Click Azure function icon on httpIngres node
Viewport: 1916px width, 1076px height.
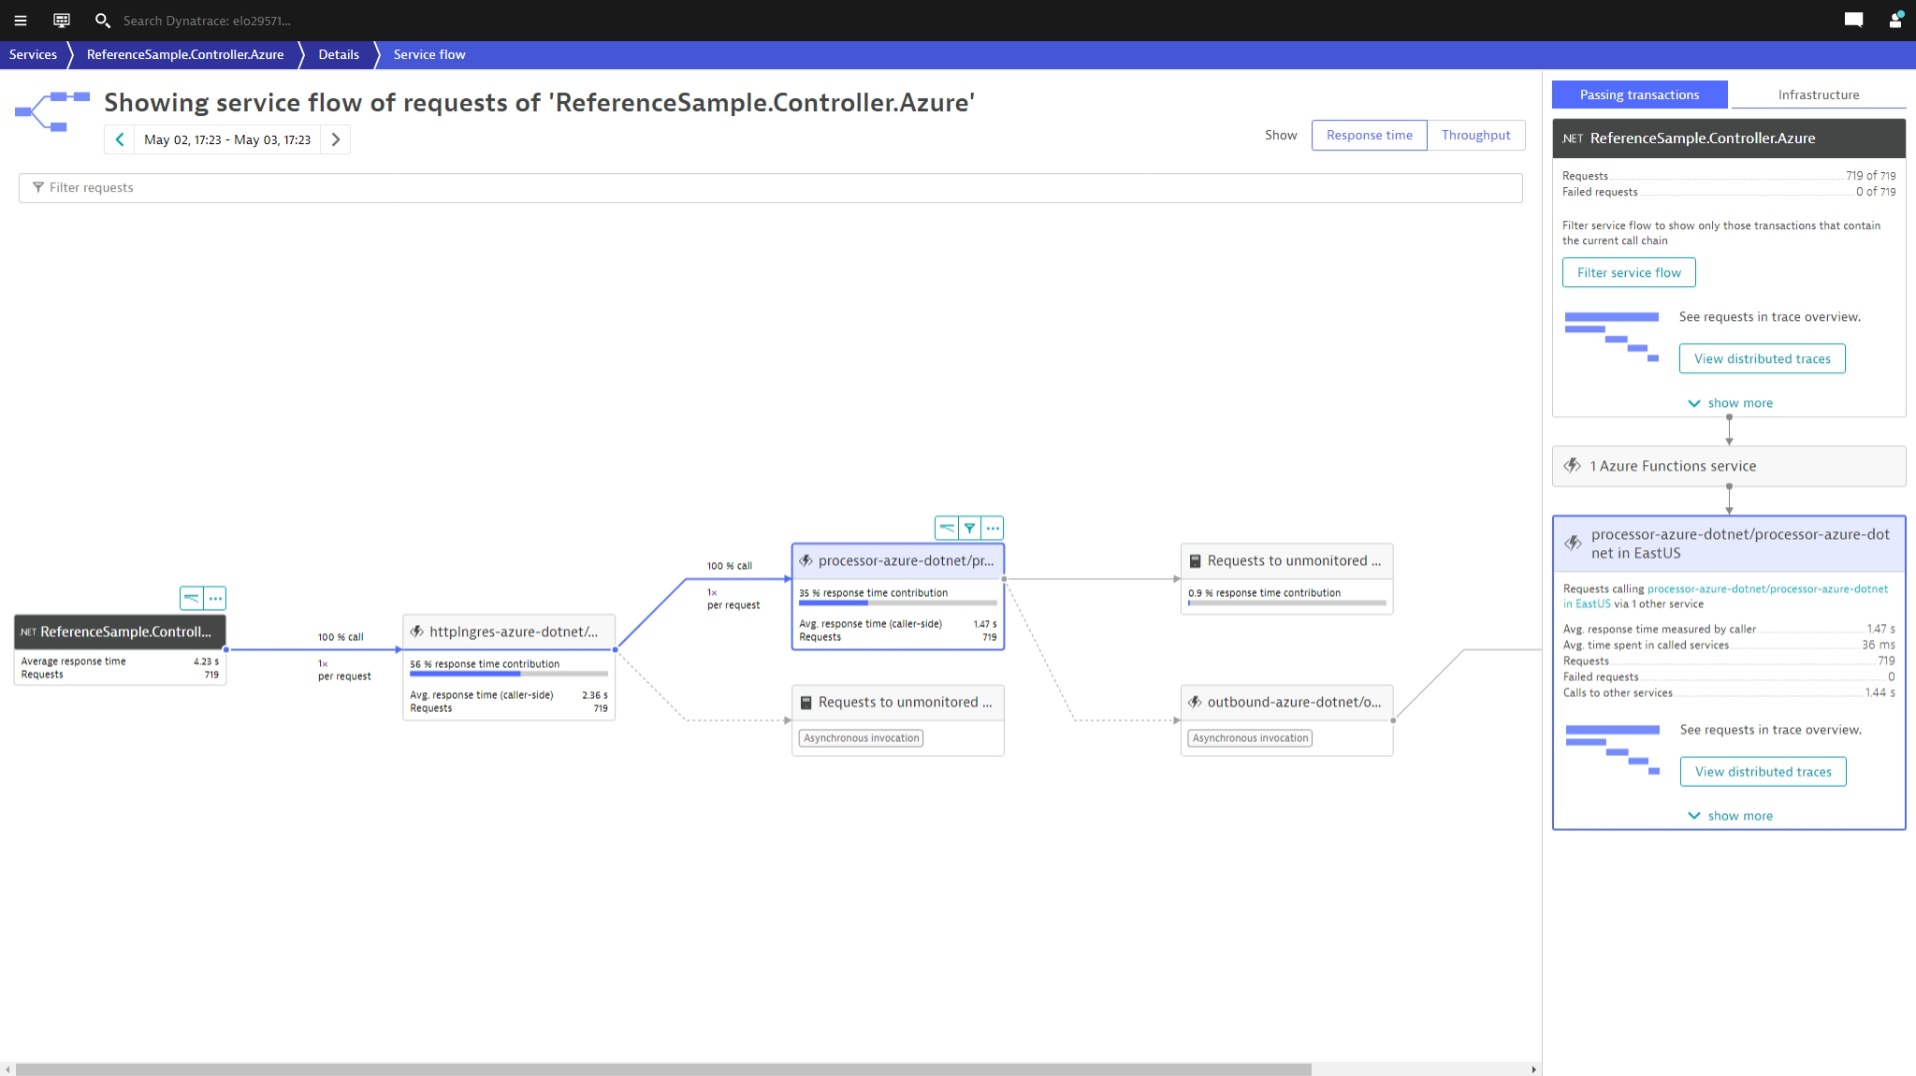(x=417, y=632)
